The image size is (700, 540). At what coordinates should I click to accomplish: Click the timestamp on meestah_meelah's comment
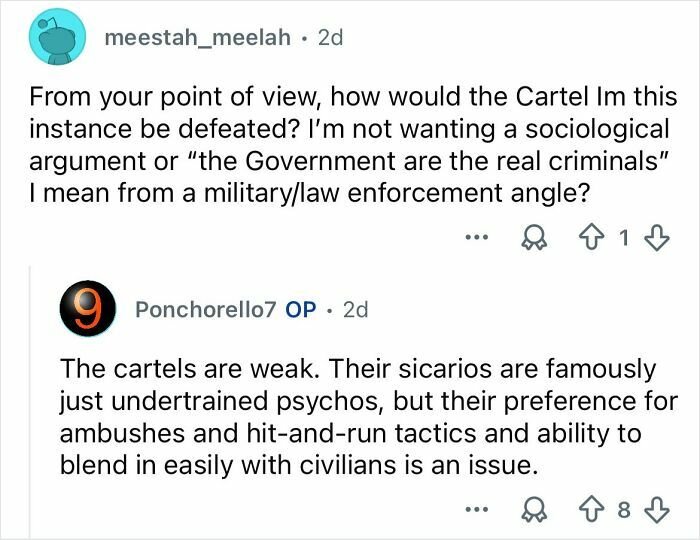[x=330, y=39]
